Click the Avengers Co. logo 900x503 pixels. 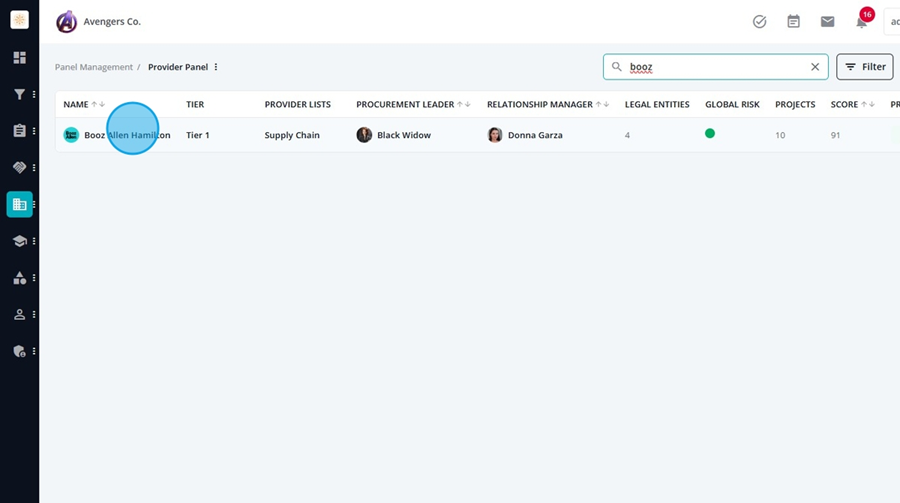pyautogui.click(x=67, y=22)
